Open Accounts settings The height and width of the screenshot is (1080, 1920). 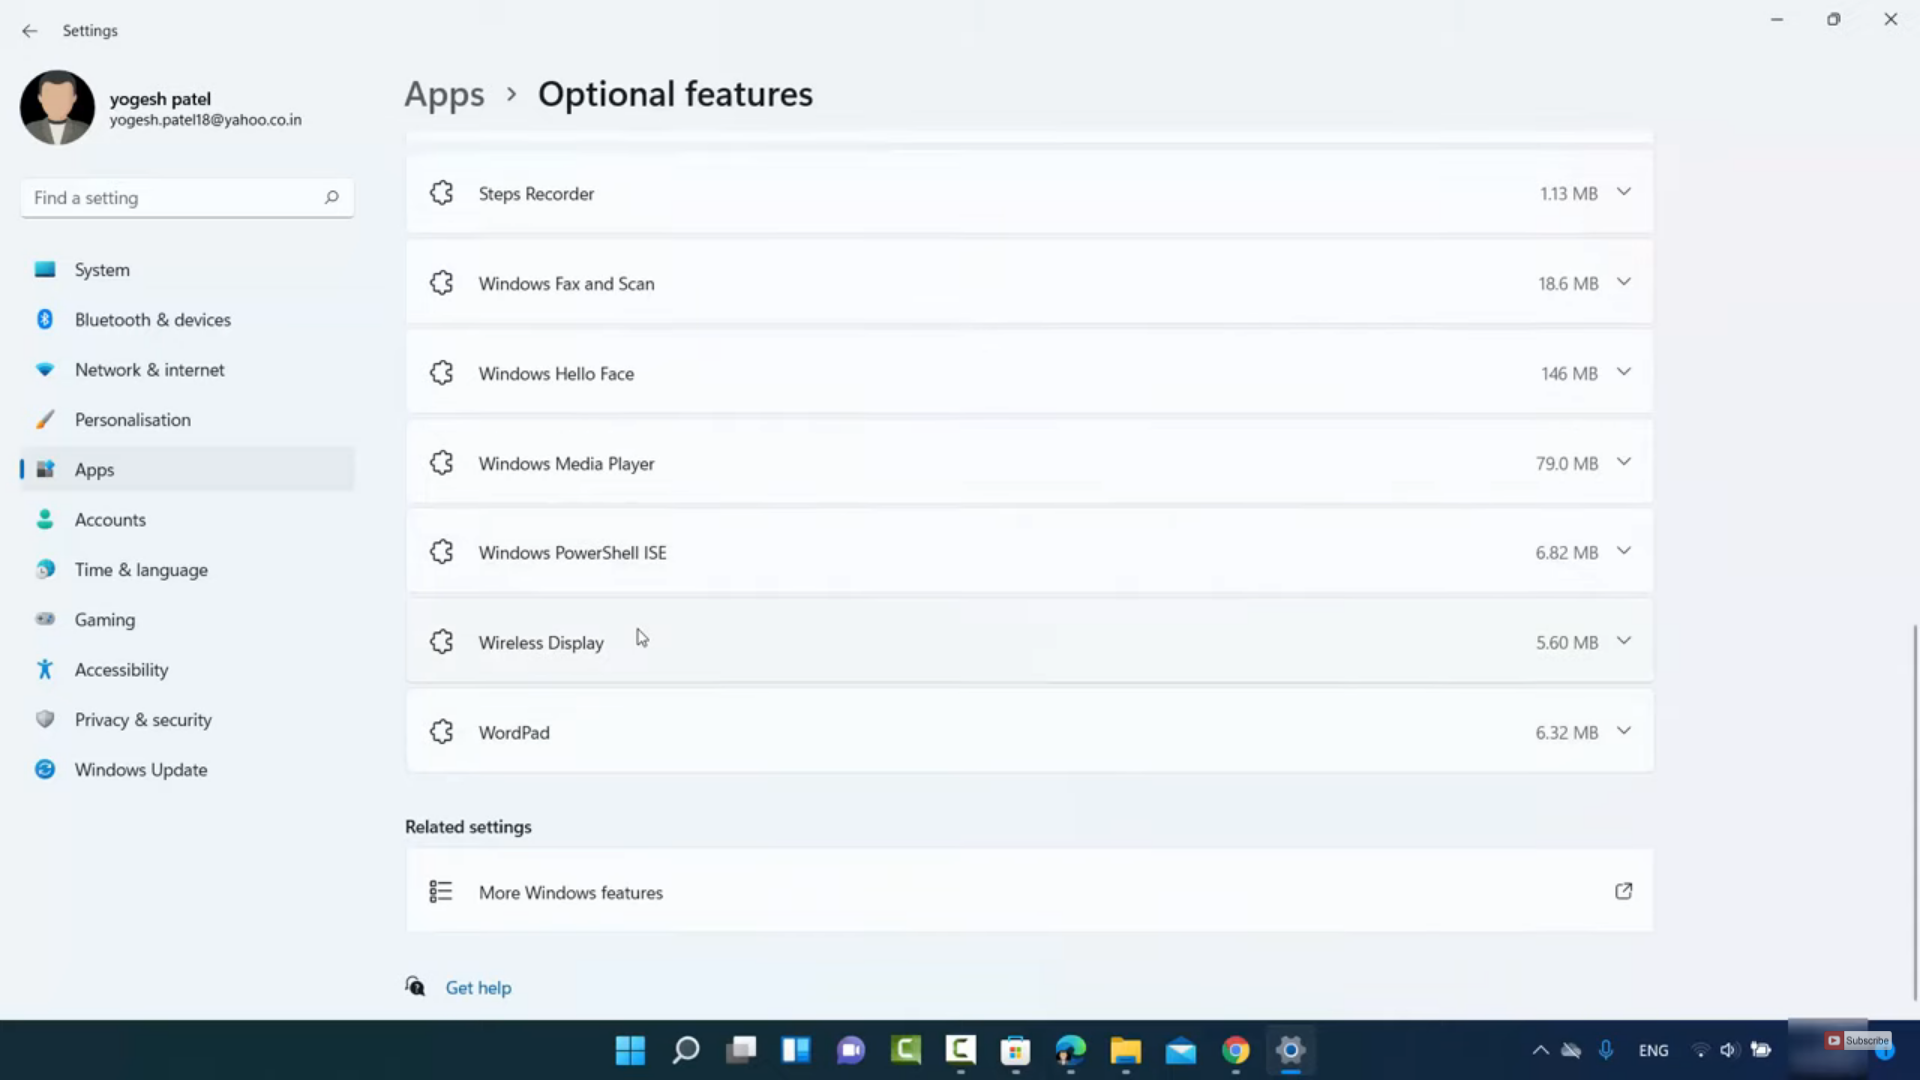187,520
